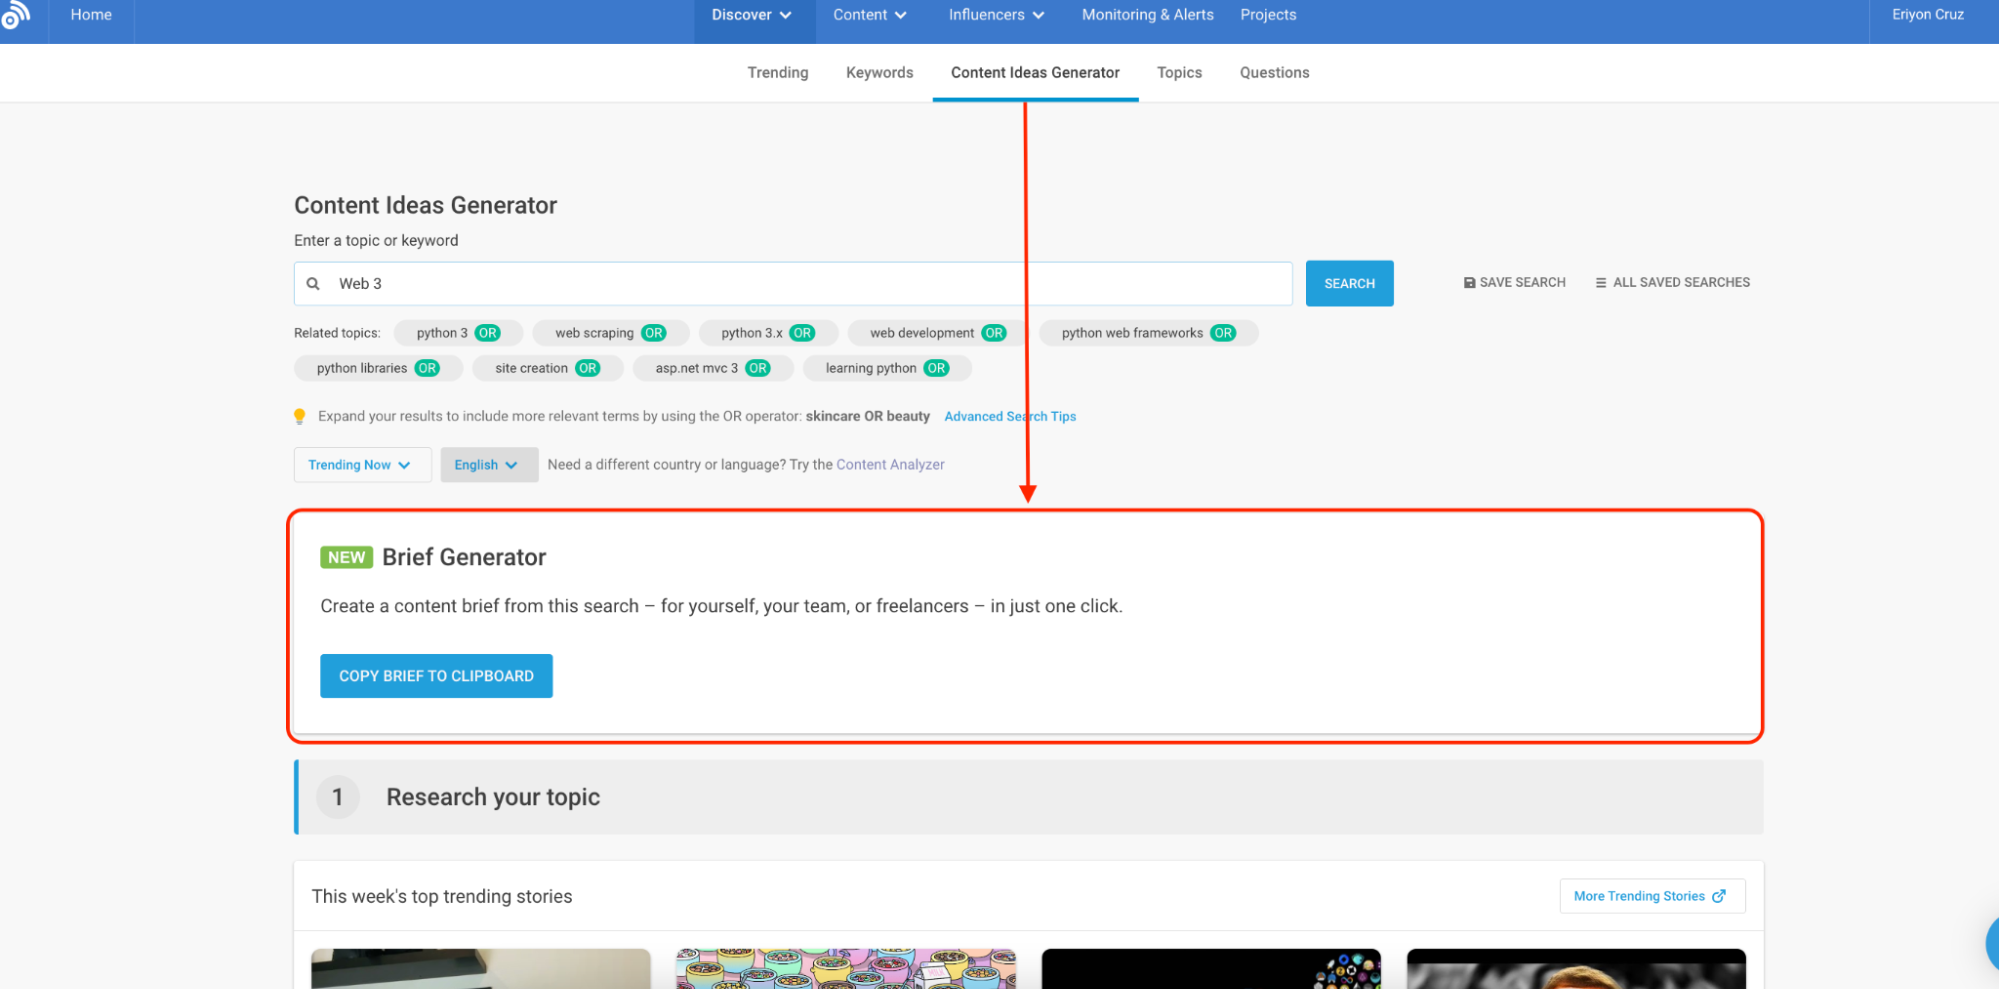Image resolution: width=1999 pixels, height=989 pixels.
Task: Go to Home in top navigation
Action: (91, 15)
